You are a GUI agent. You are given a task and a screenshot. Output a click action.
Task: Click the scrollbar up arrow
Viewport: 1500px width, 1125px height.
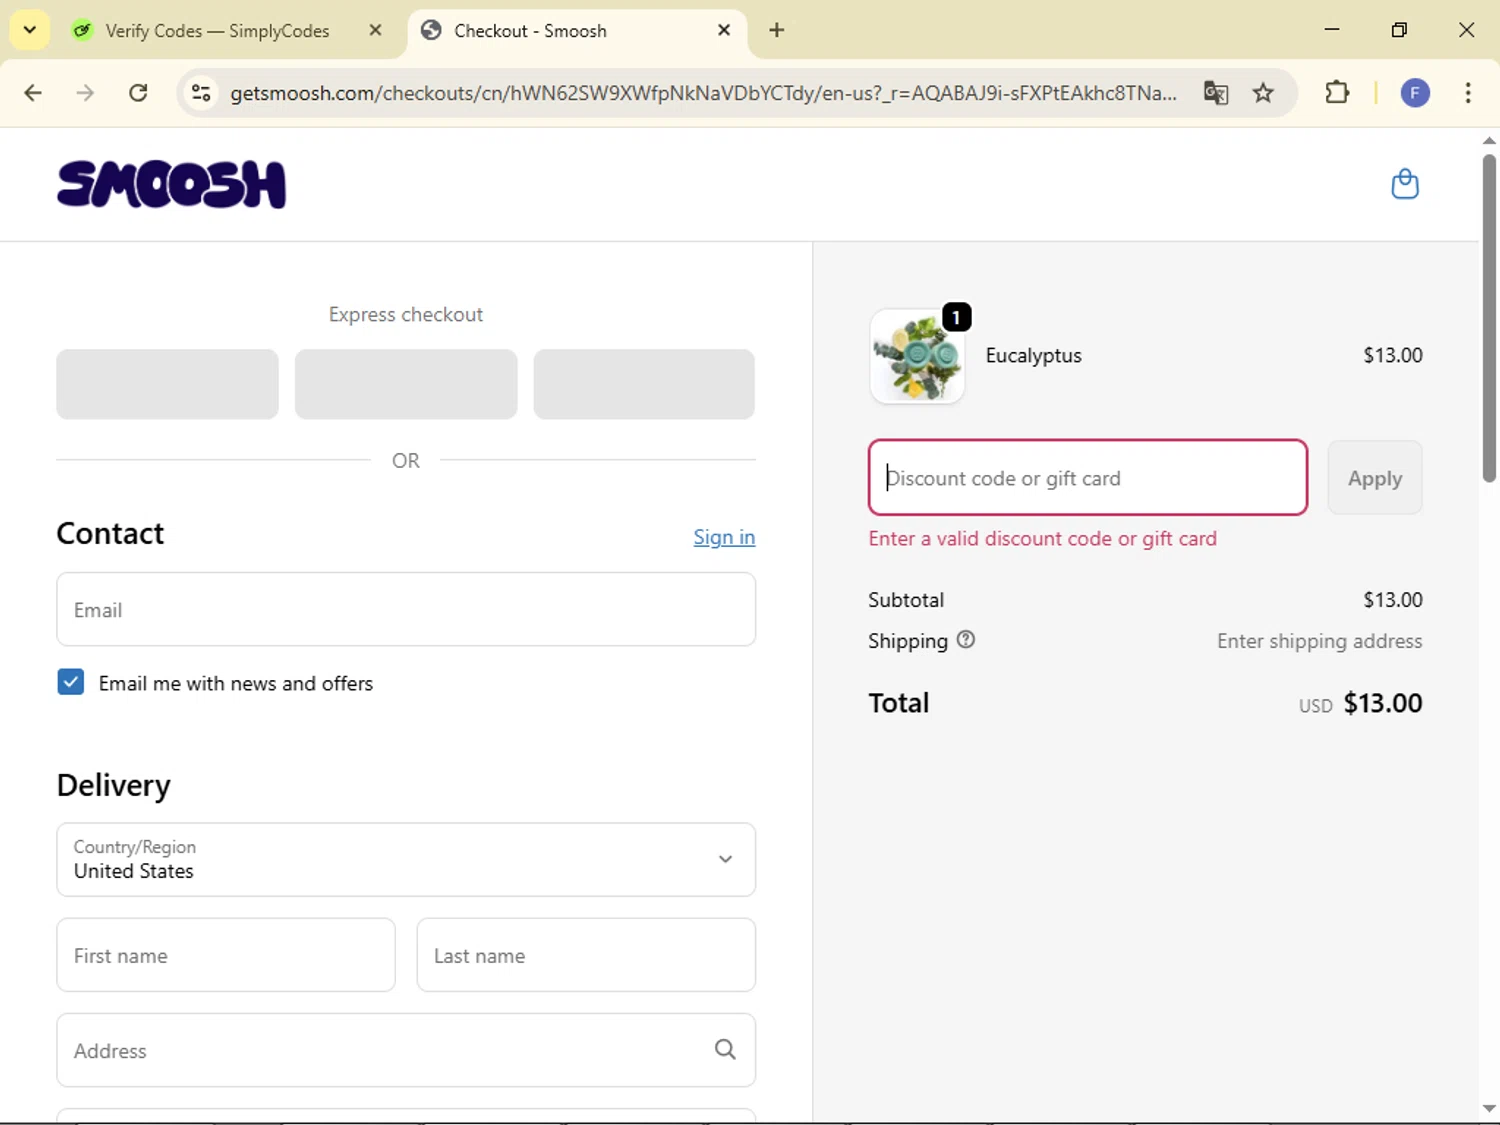point(1489,141)
